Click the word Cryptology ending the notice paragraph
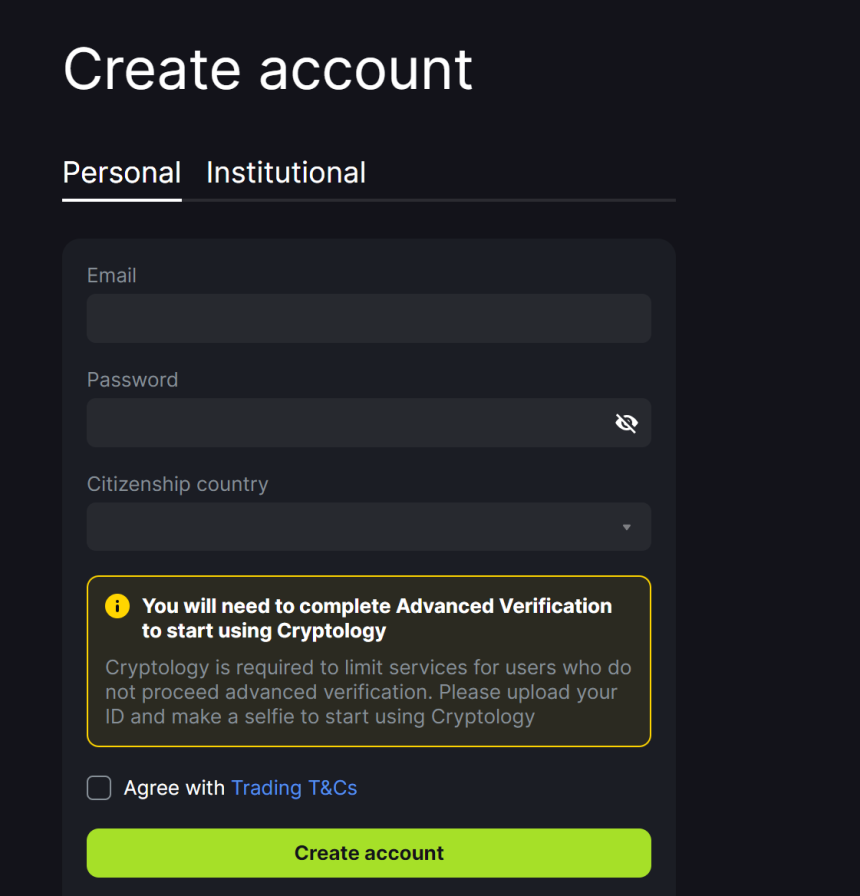The height and width of the screenshot is (896, 860). click(x=483, y=716)
